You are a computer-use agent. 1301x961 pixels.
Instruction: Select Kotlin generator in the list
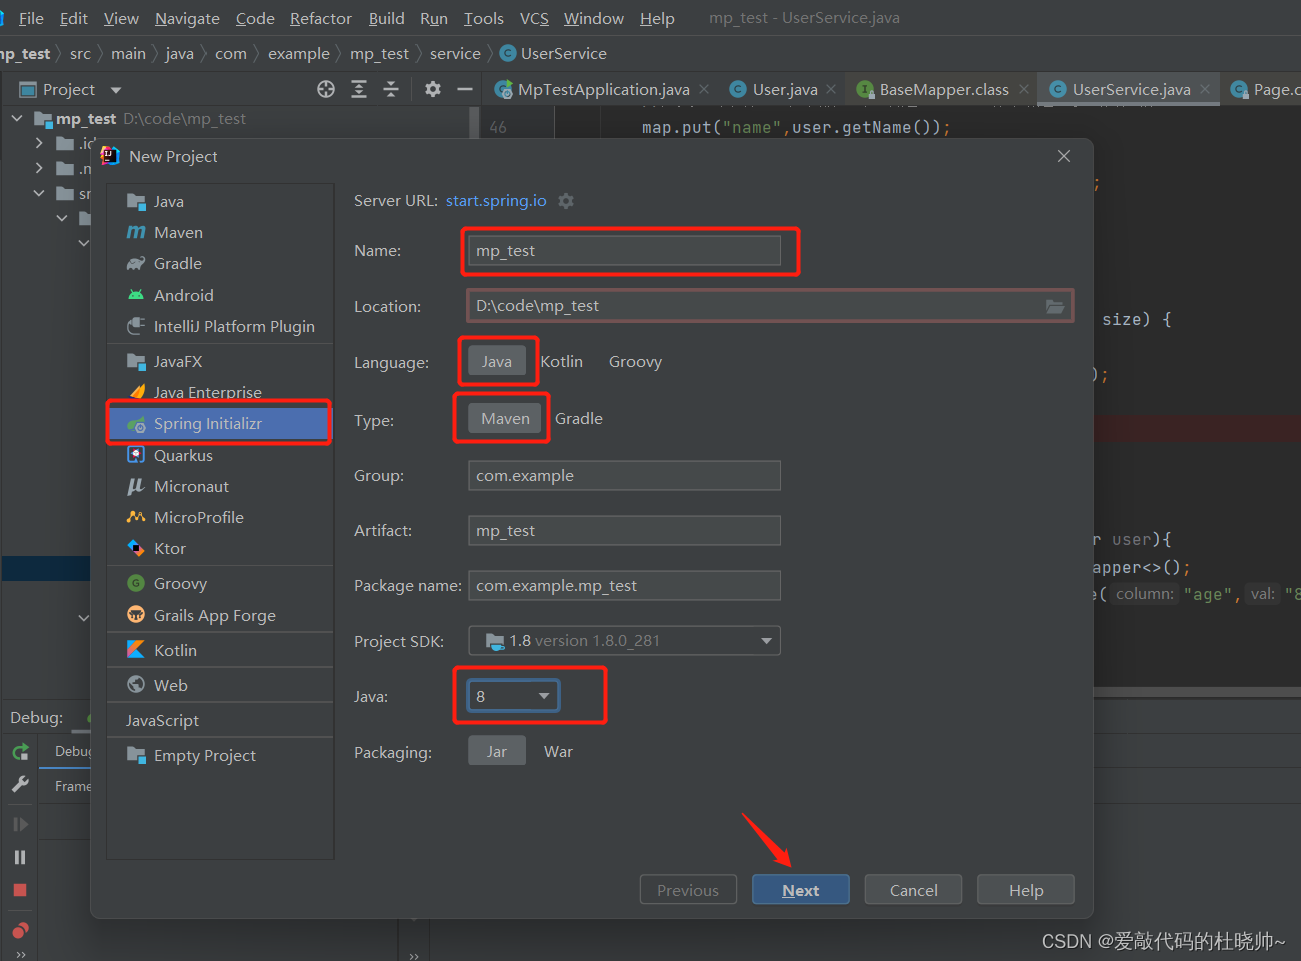tap(220, 650)
